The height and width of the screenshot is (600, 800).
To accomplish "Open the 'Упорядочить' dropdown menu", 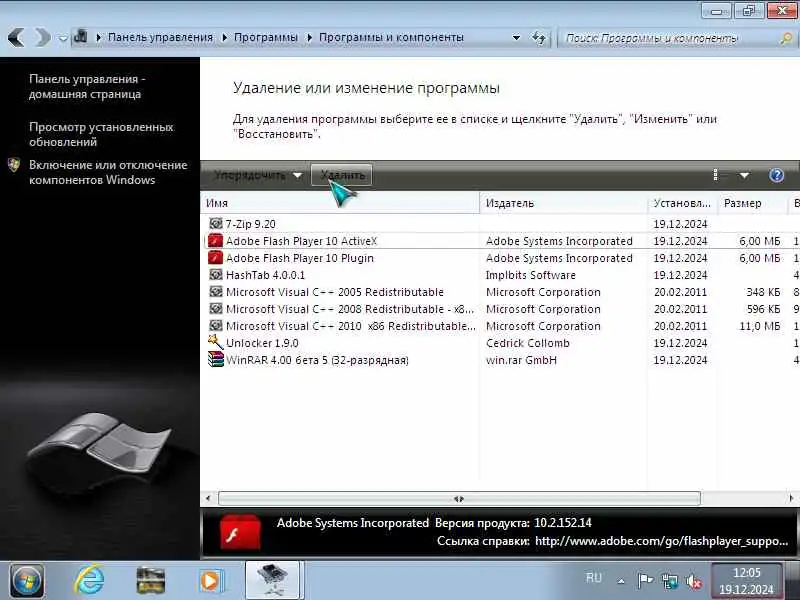I will point(258,175).
